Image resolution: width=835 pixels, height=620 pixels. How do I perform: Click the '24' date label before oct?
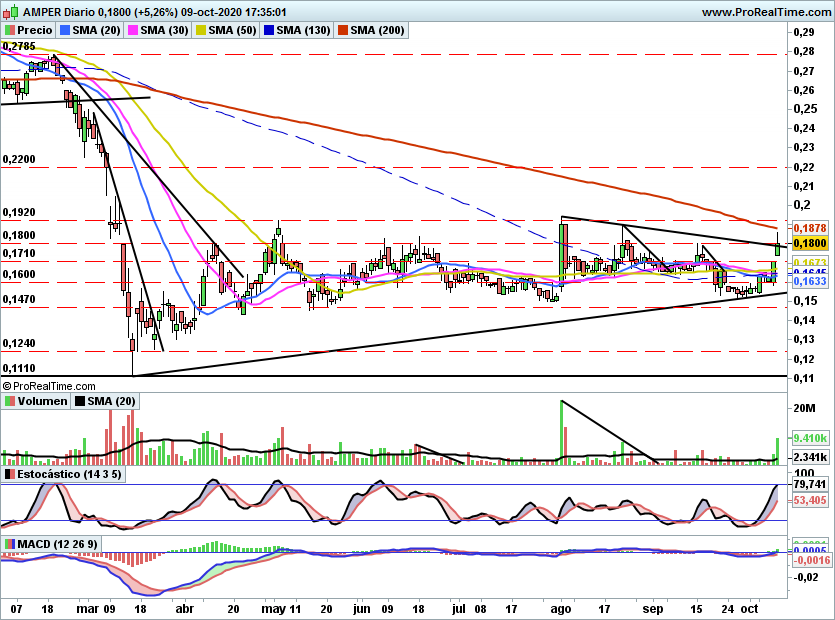[727, 609]
